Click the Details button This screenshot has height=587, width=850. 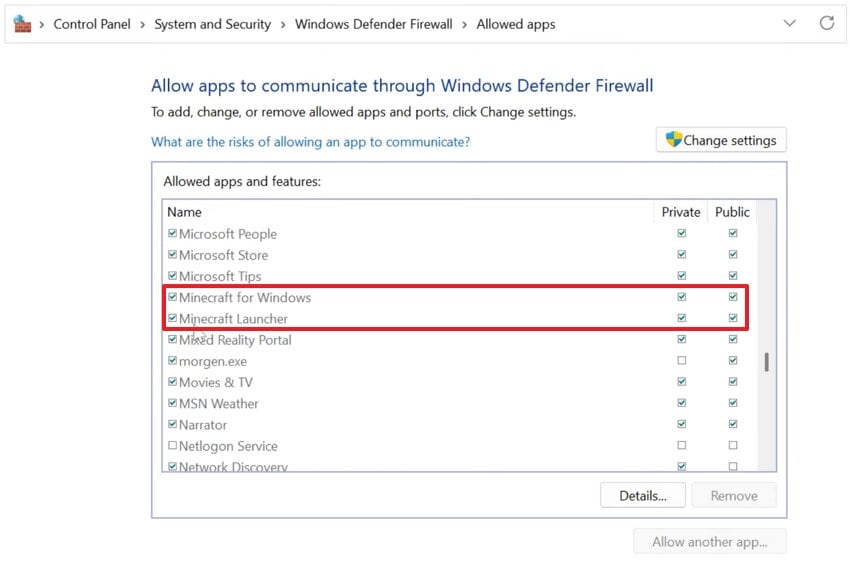click(642, 495)
